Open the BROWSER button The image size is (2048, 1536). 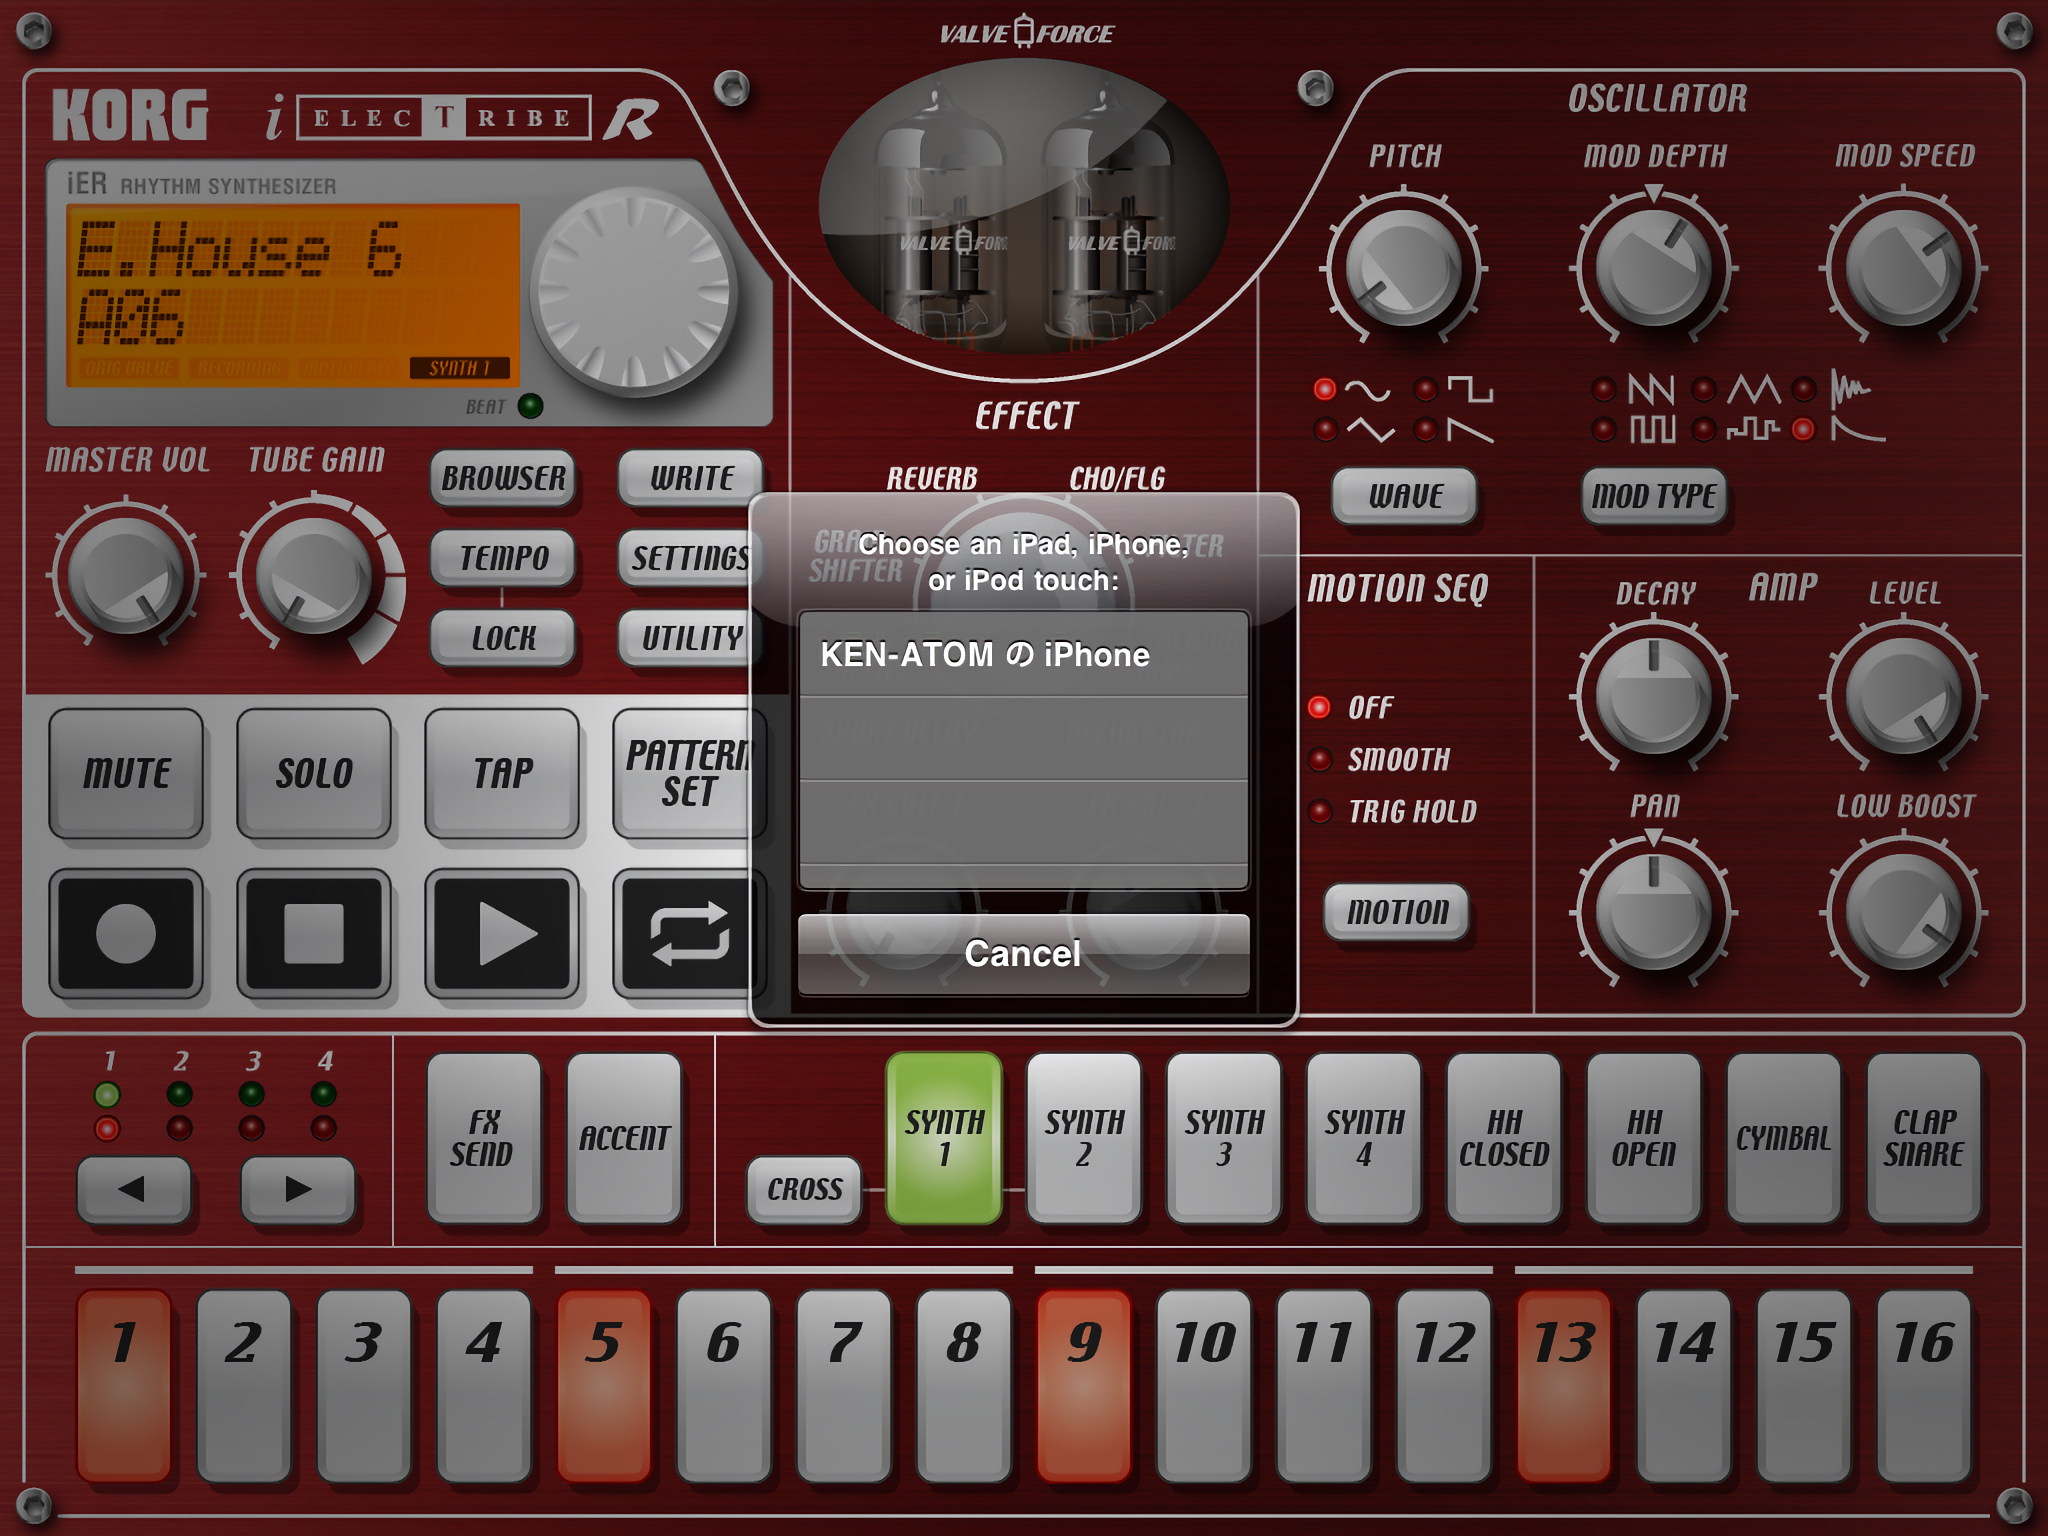pyautogui.click(x=503, y=478)
